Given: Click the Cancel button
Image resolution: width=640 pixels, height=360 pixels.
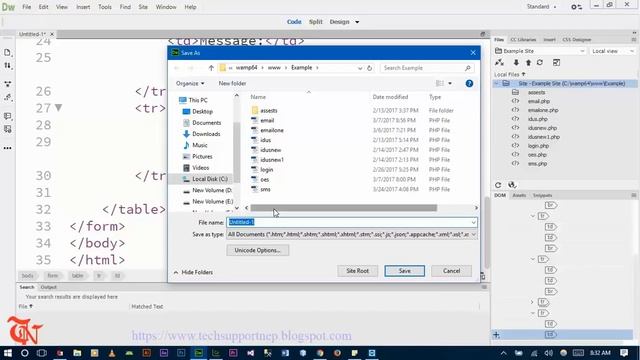Looking at the screenshot, I should pyautogui.click(x=451, y=271).
